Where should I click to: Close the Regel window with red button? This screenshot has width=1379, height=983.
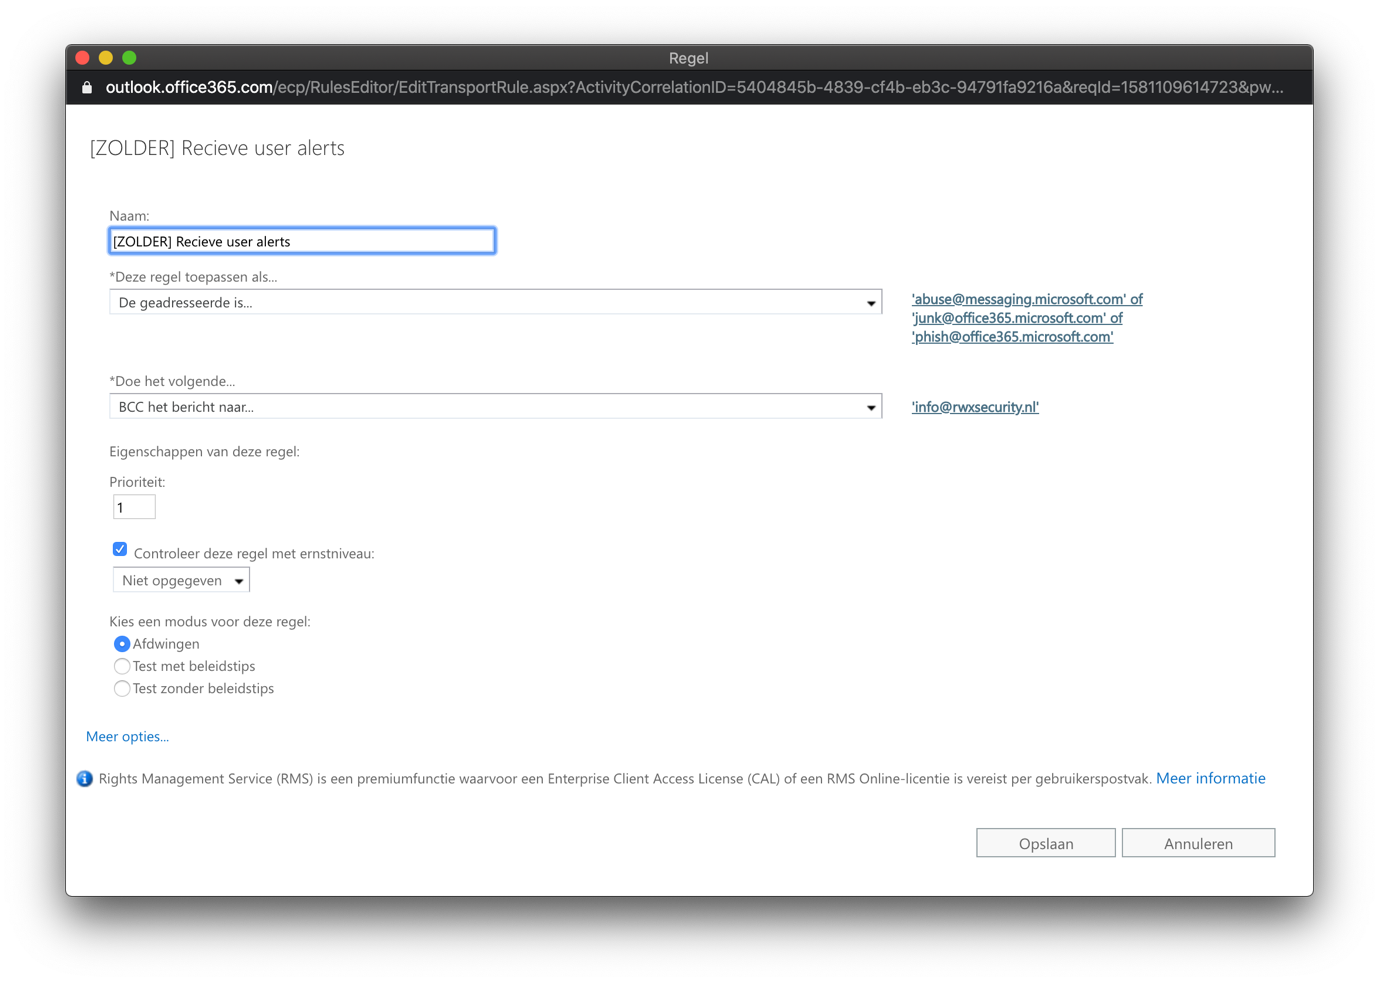pos(83,58)
